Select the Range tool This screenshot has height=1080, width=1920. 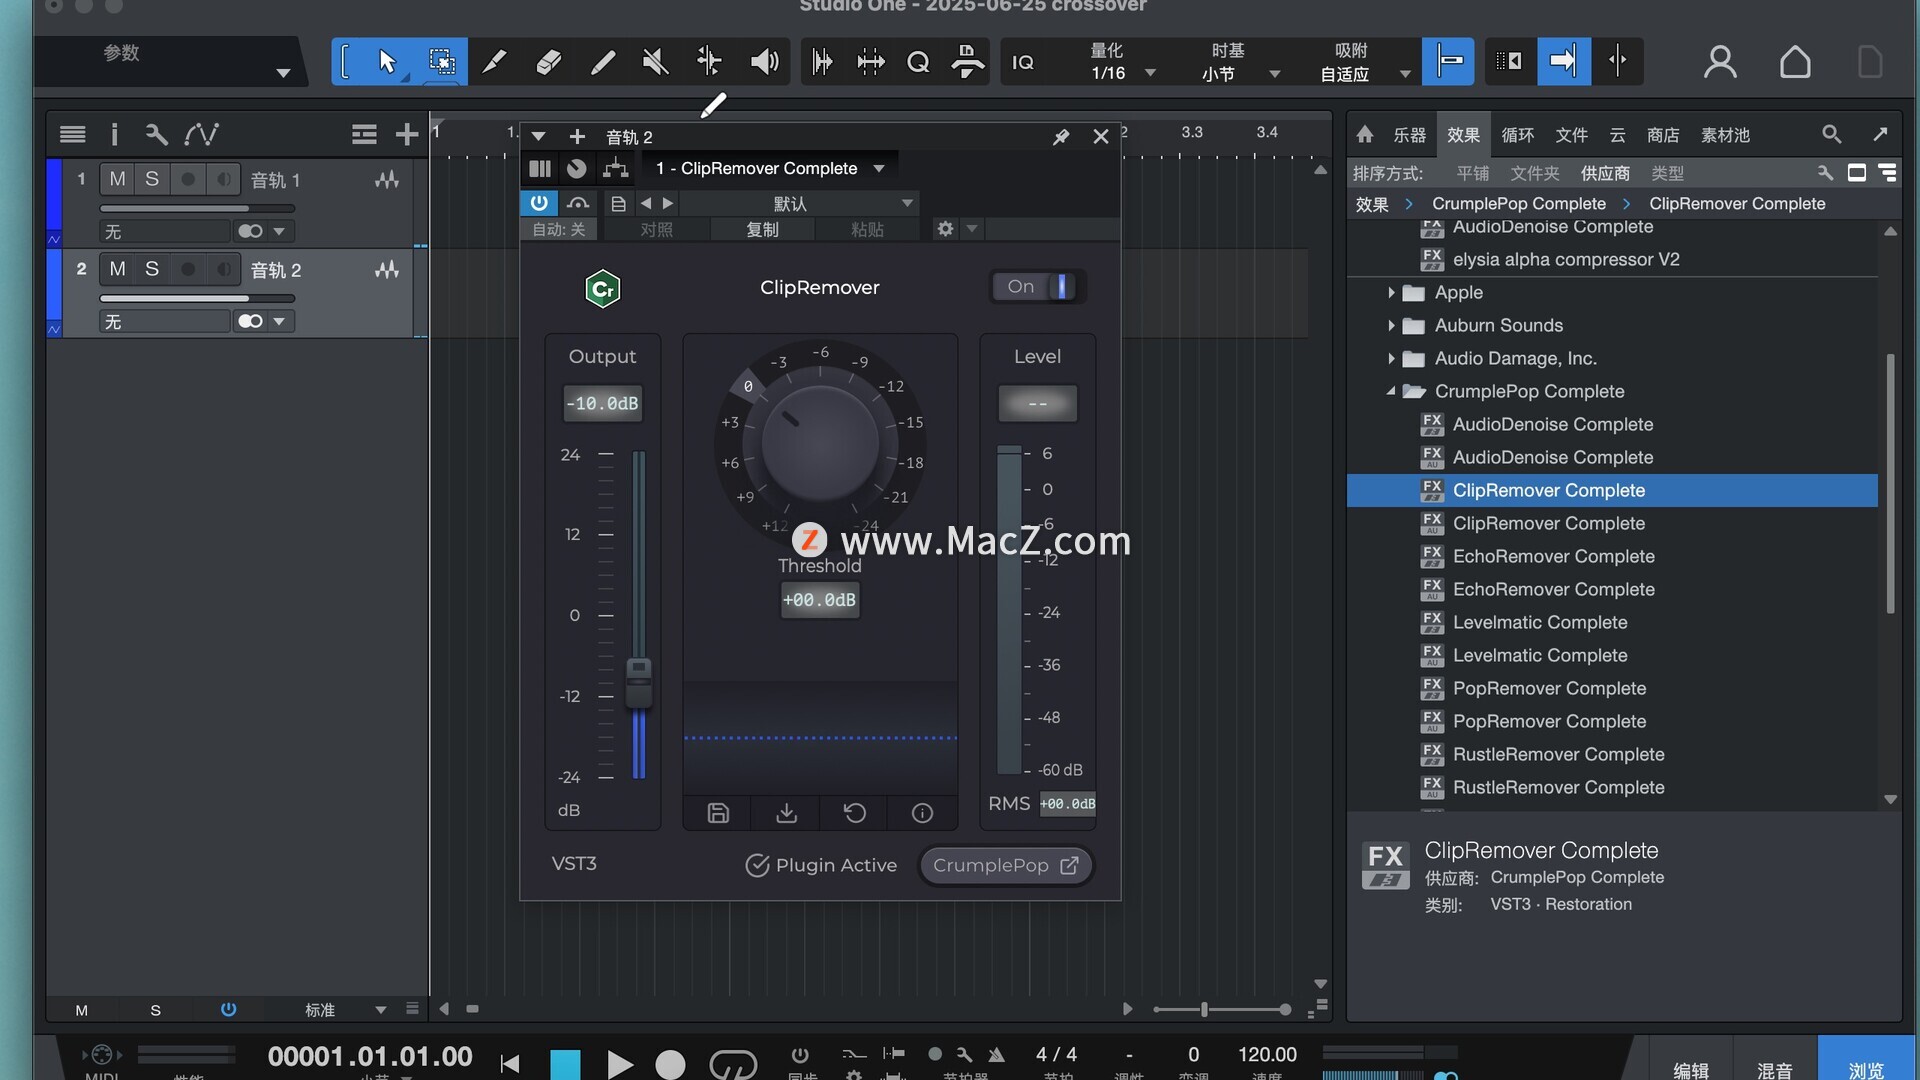(441, 62)
